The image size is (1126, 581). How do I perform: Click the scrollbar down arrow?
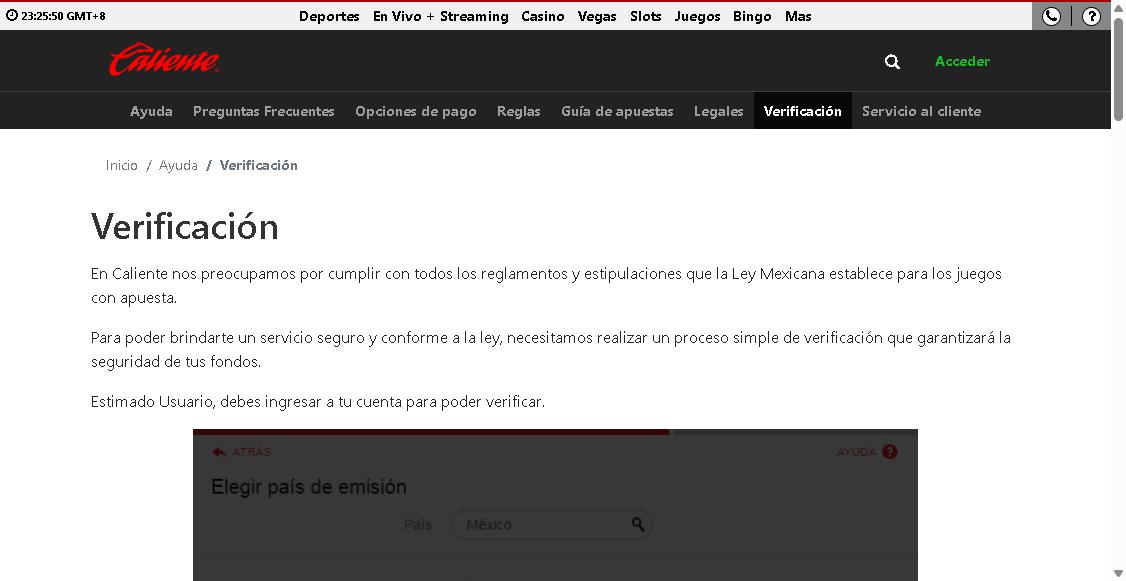[1118, 574]
